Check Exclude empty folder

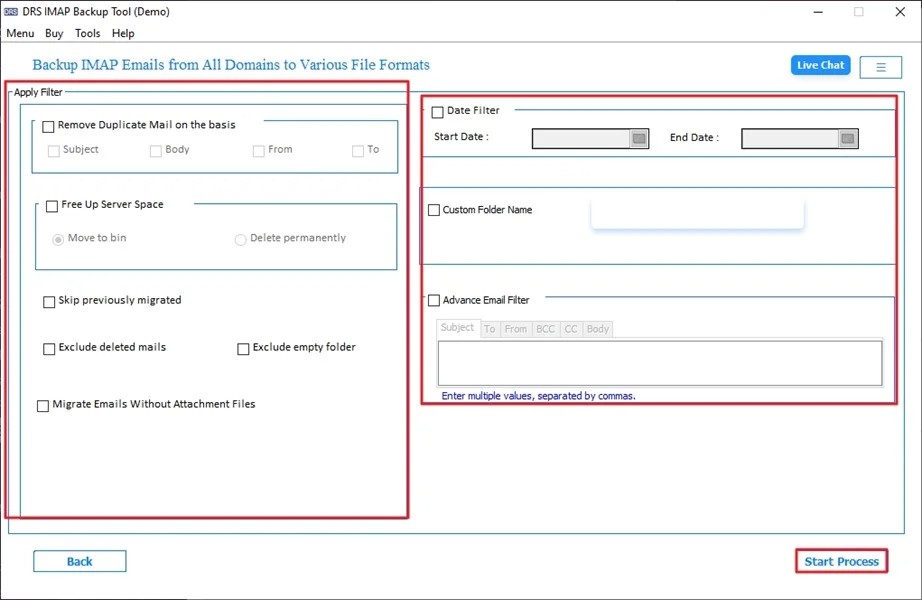242,347
